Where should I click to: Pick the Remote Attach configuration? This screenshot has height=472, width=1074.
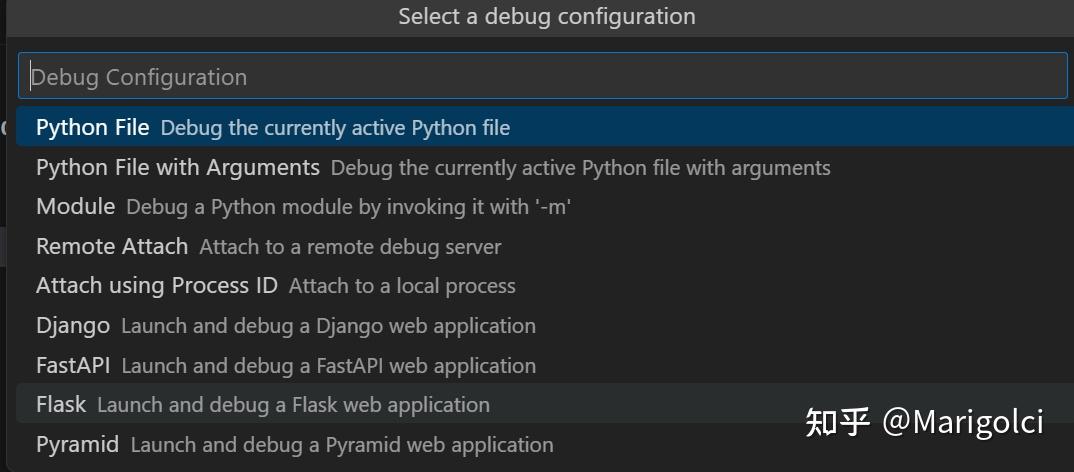[111, 246]
